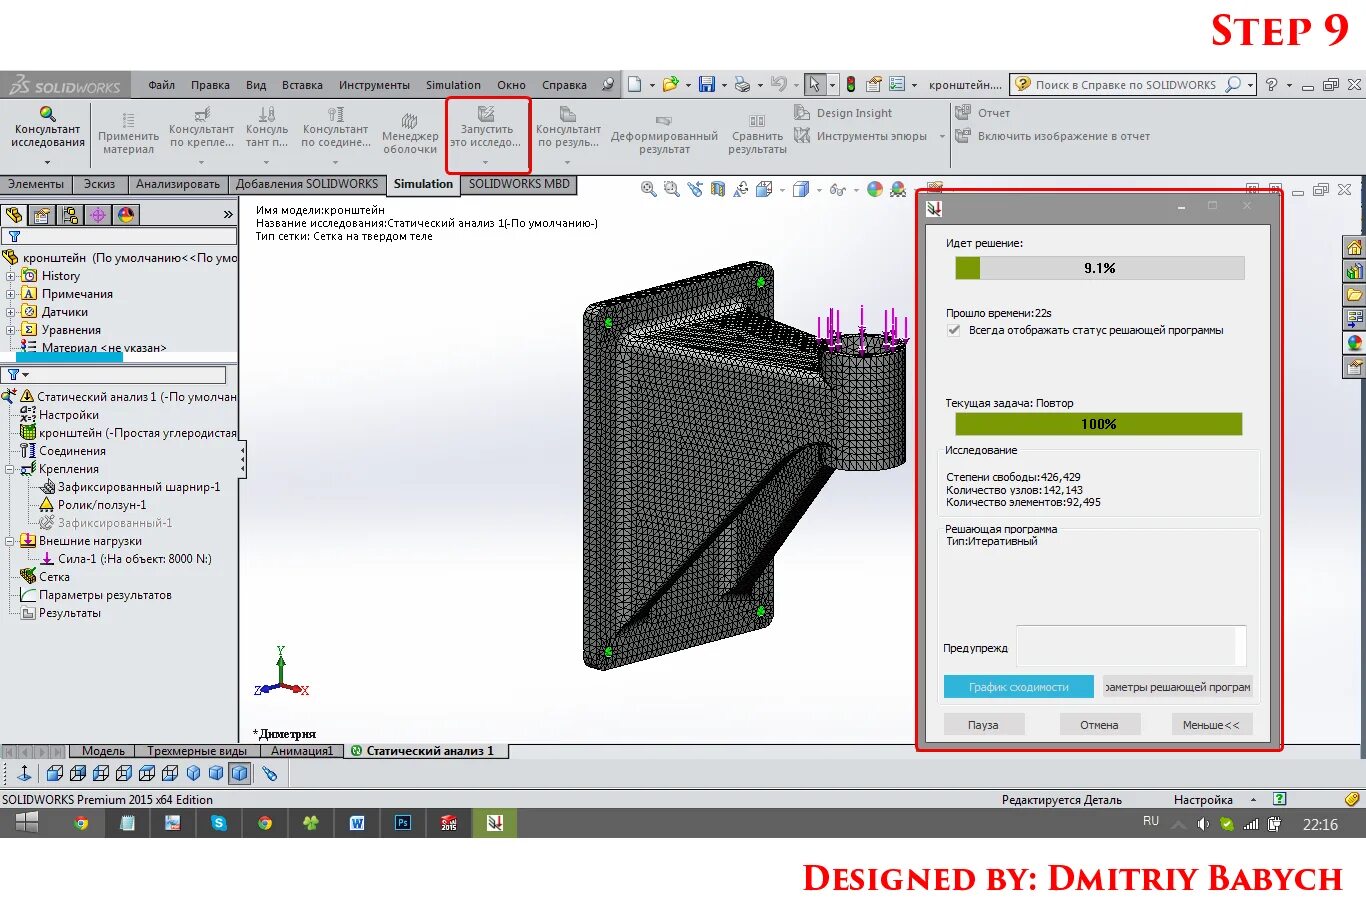Switch to the Анализировать tab
The height and width of the screenshot is (909, 1366).
178,184
